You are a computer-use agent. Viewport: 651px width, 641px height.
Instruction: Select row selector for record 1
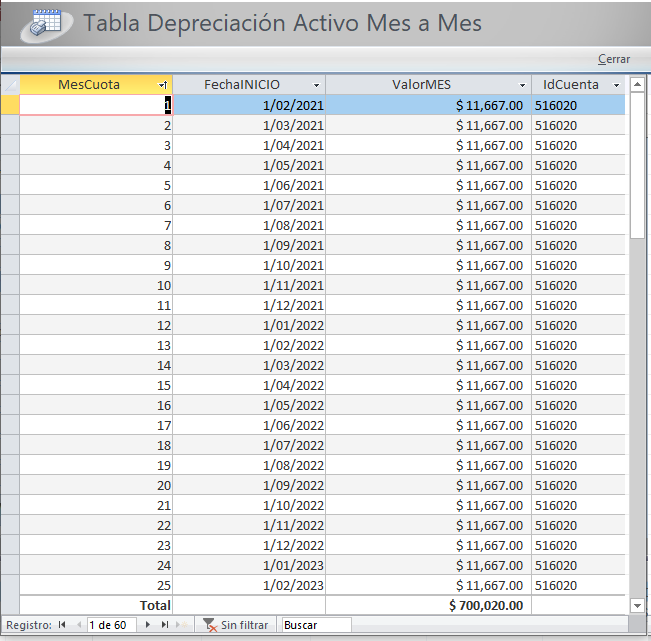click(x=10, y=105)
